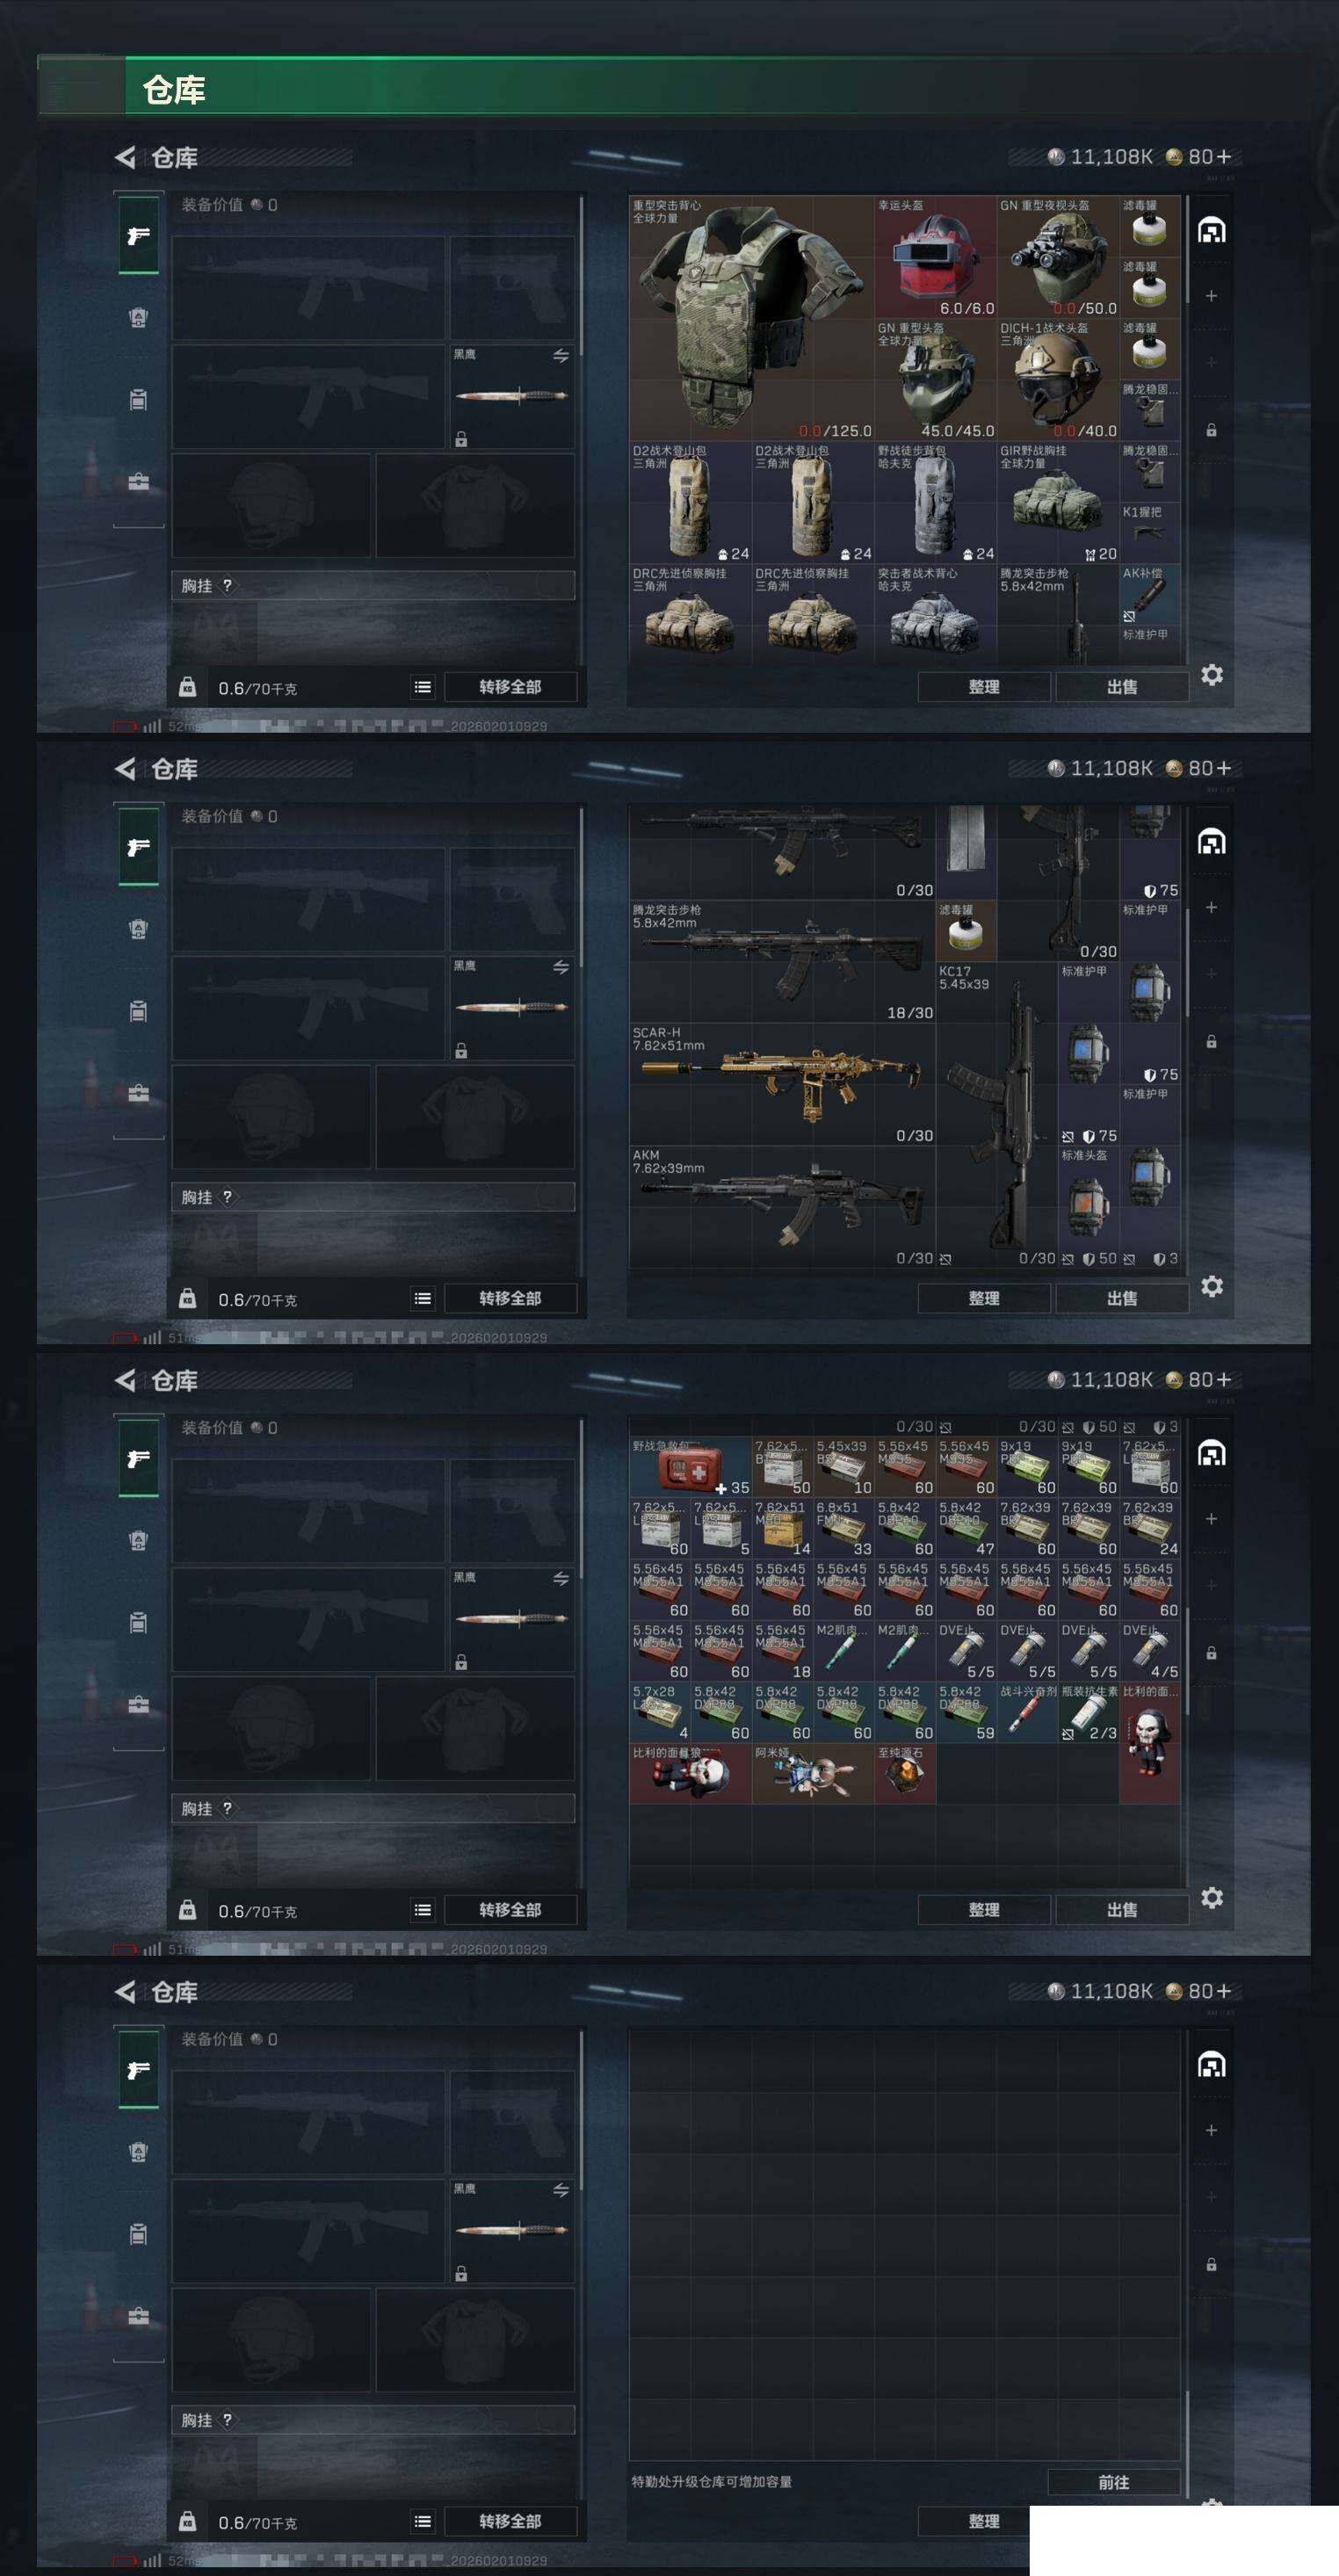Click the 胸挂 question mark help icon beside the AKM panel
This screenshot has height=2576, width=1339.
(227, 1197)
